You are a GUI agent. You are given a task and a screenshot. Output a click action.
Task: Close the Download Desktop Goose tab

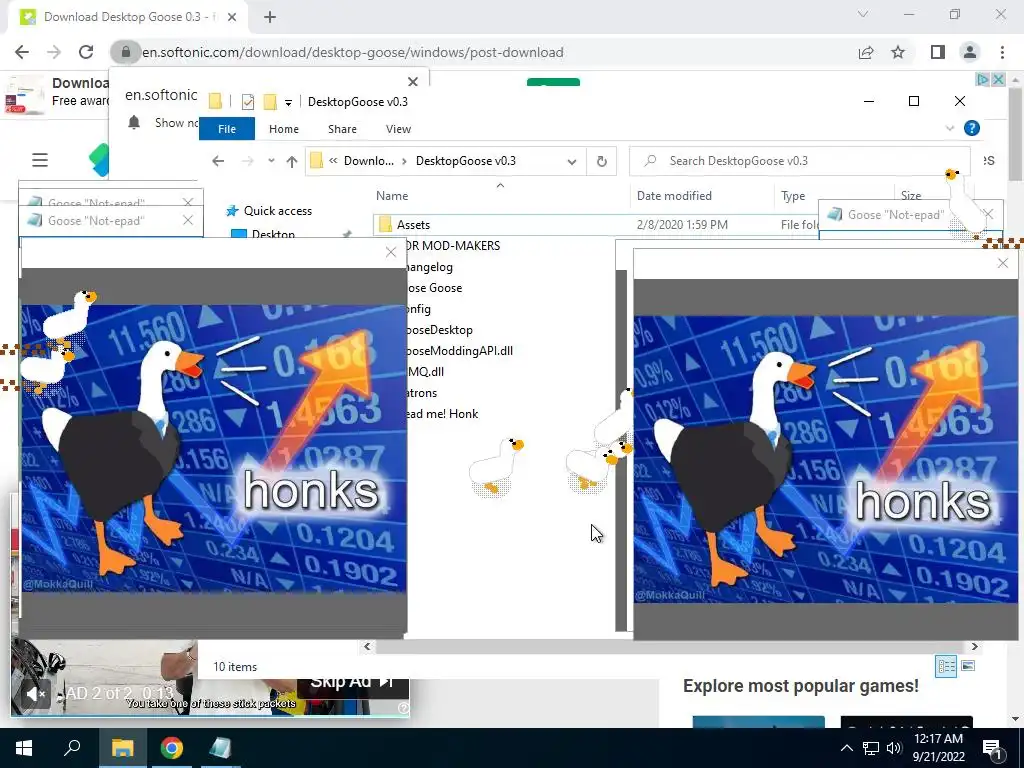pos(232,17)
